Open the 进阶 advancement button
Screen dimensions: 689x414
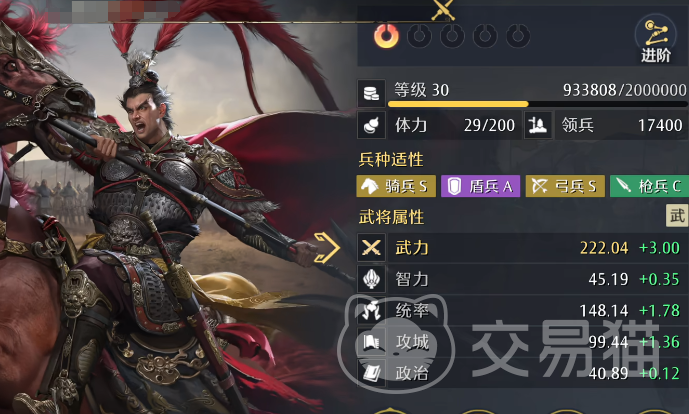(x=656, y=40)
